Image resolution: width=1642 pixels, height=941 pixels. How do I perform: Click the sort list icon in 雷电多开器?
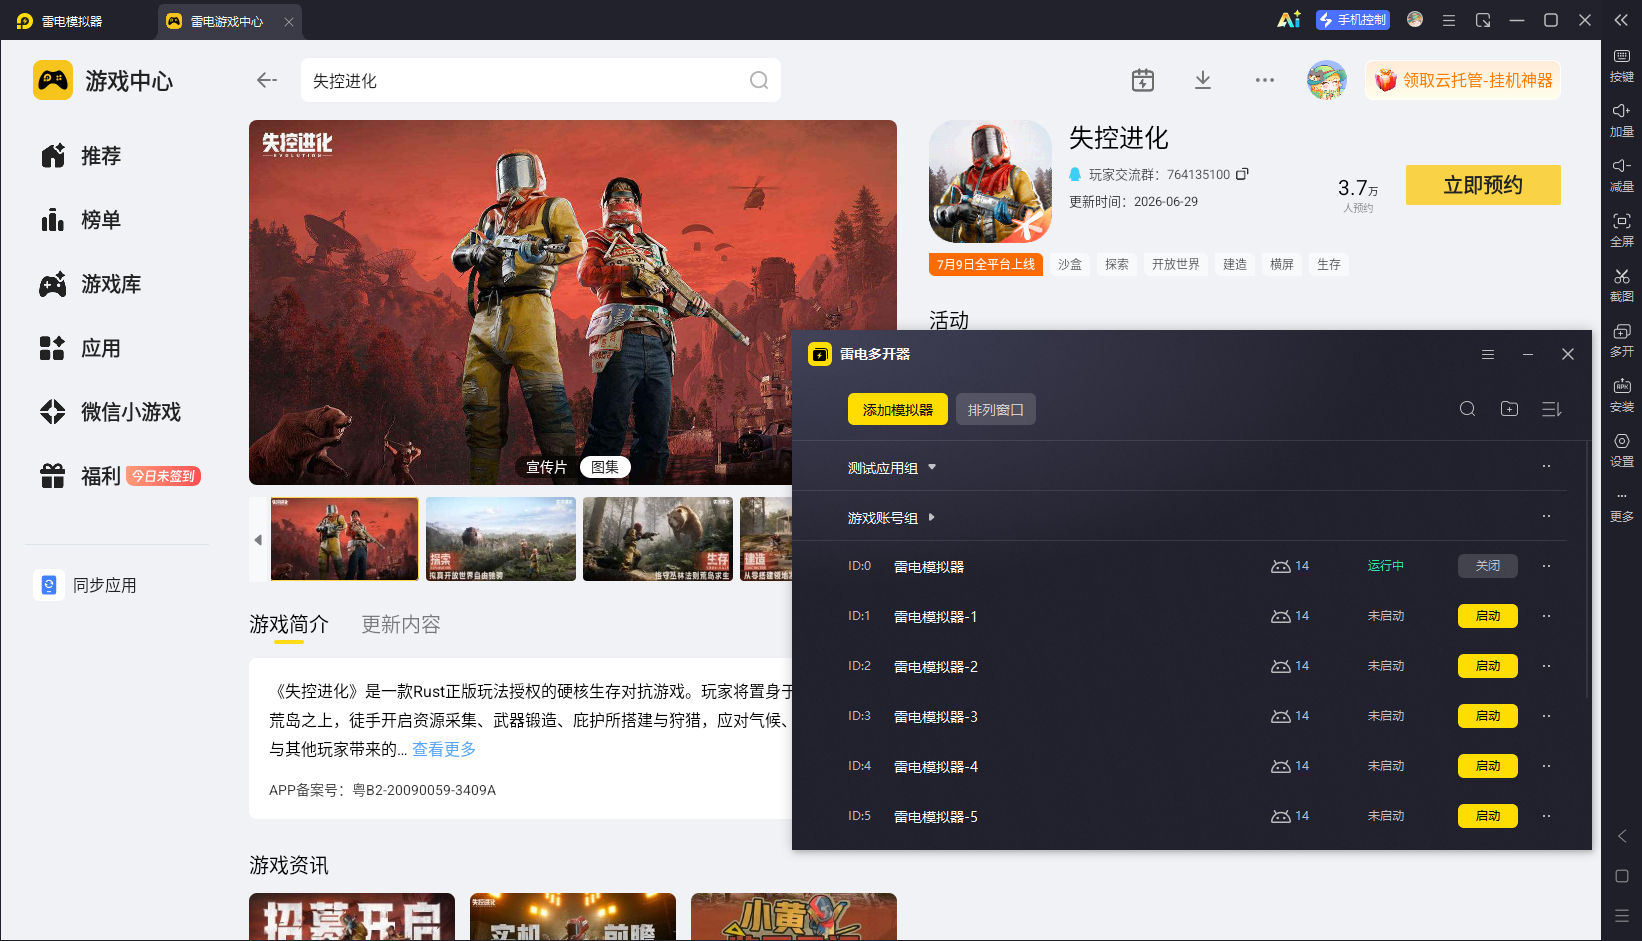(1551, 409)
